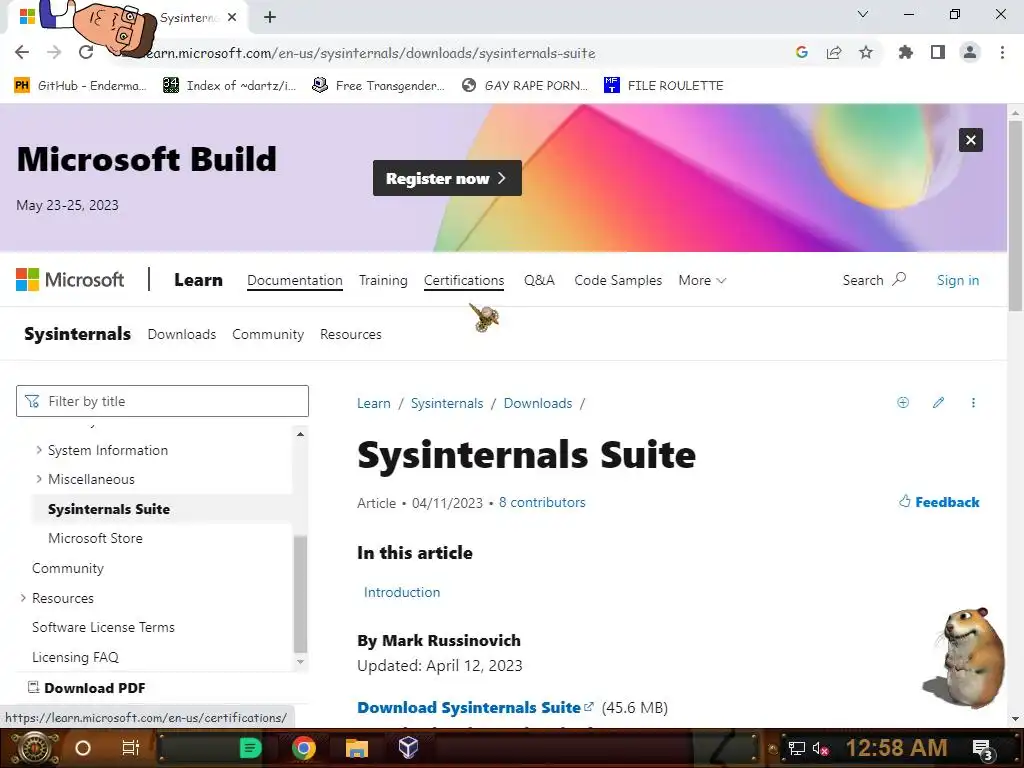Open Q&A menu item
The height and width of the screenshot is (768, 1024).
(x=539, y=280)
